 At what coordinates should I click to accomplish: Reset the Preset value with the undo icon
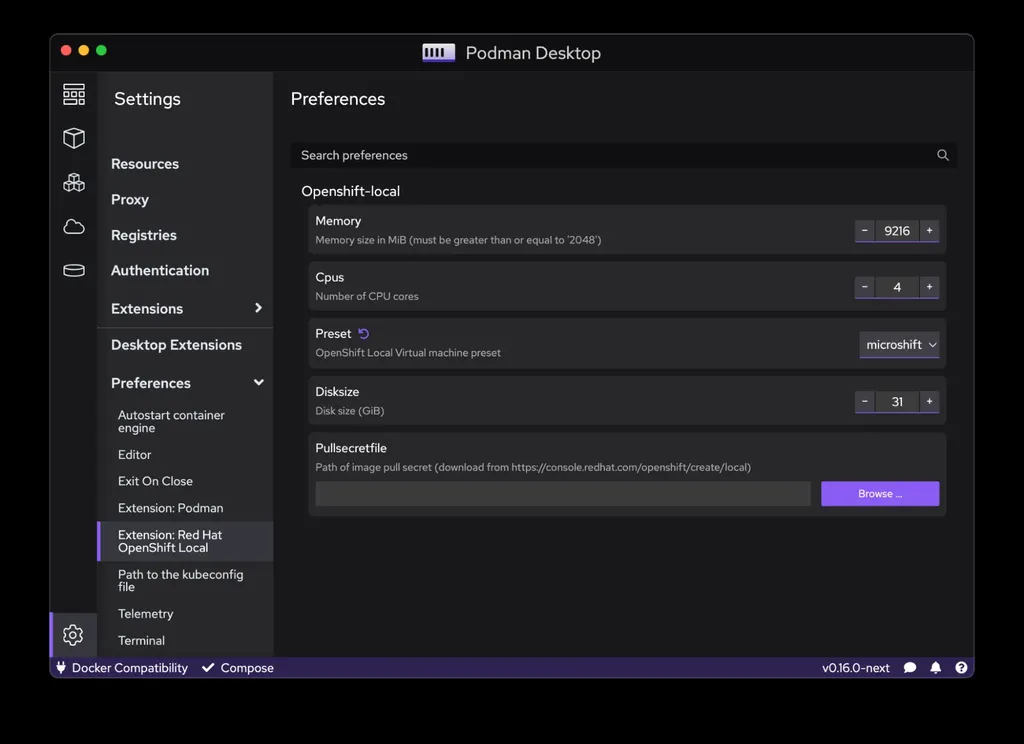coord(364,334)
